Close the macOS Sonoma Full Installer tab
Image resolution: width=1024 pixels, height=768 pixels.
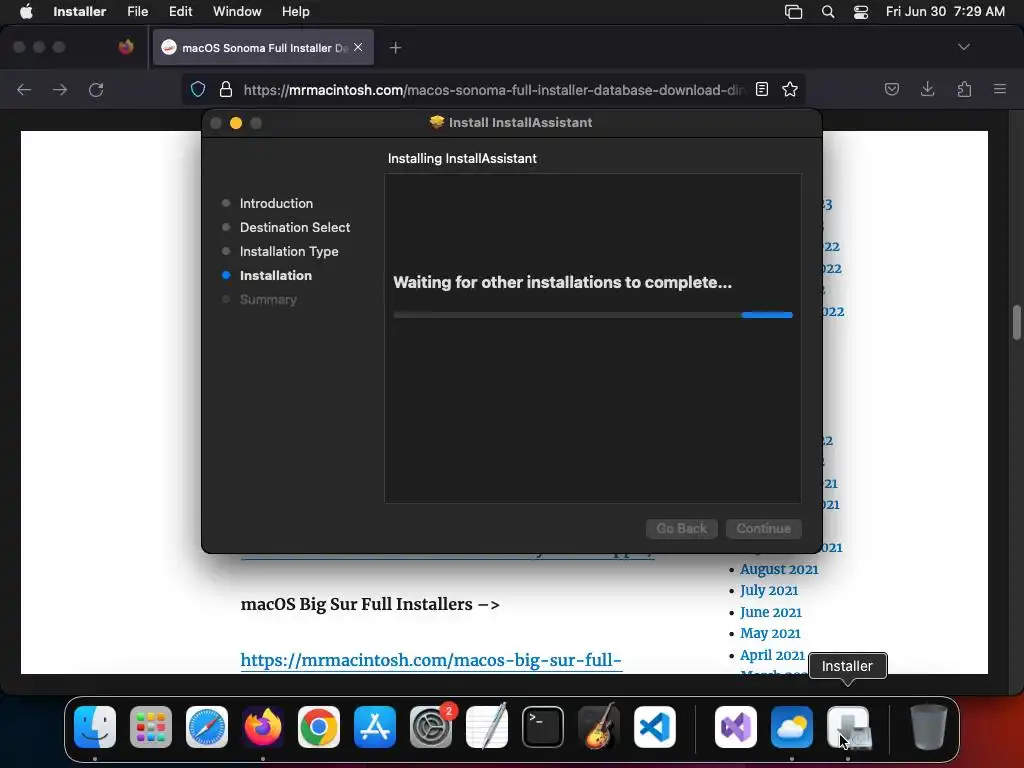[x=358, y=47]
